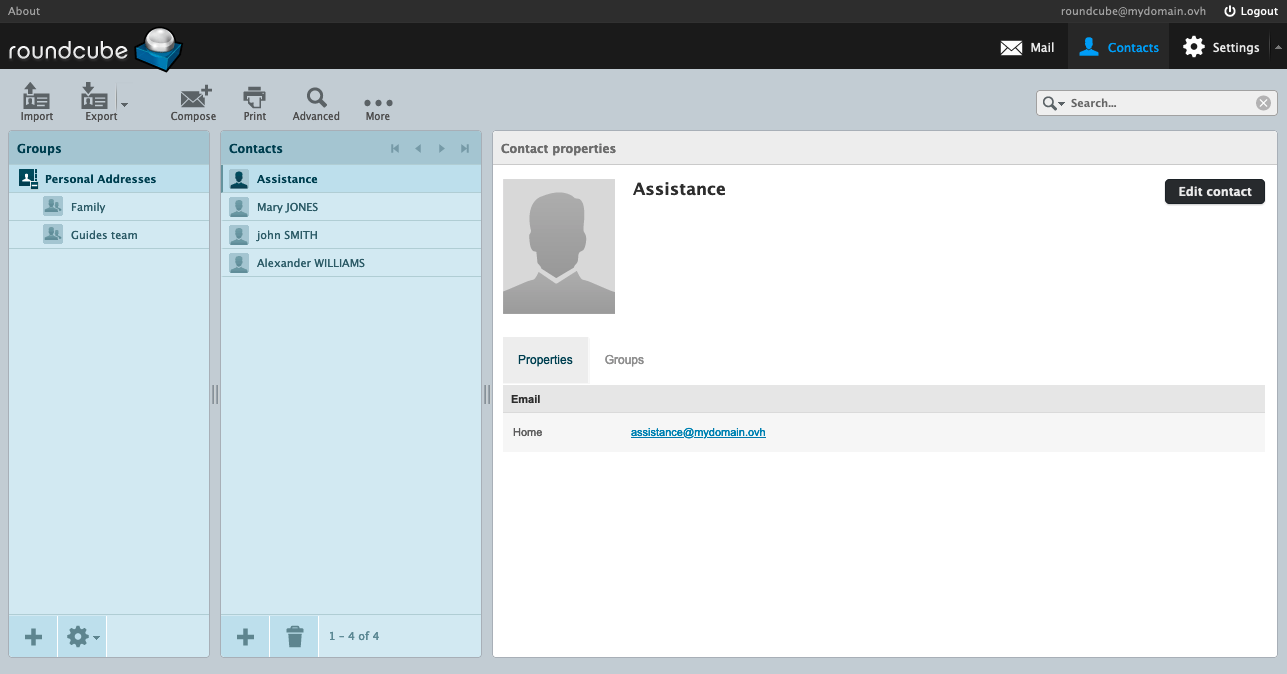
Task: Click the Compose message icon
Action: (x=193, y=102)
